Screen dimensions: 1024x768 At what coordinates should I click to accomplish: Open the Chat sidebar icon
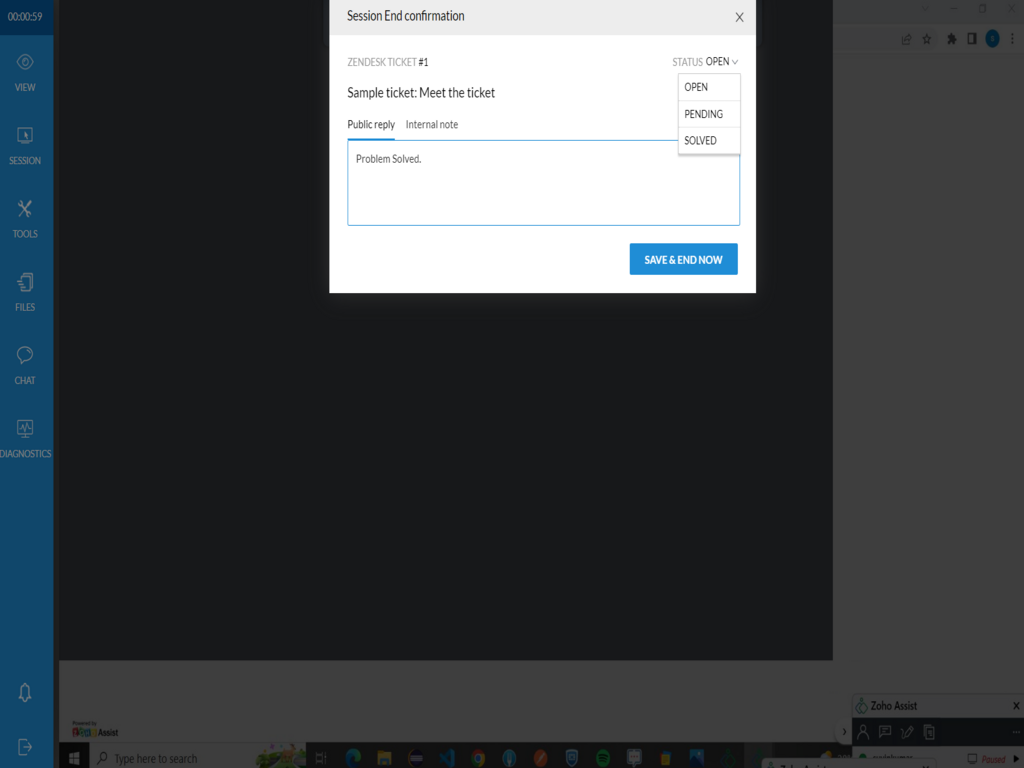(25, 364)
